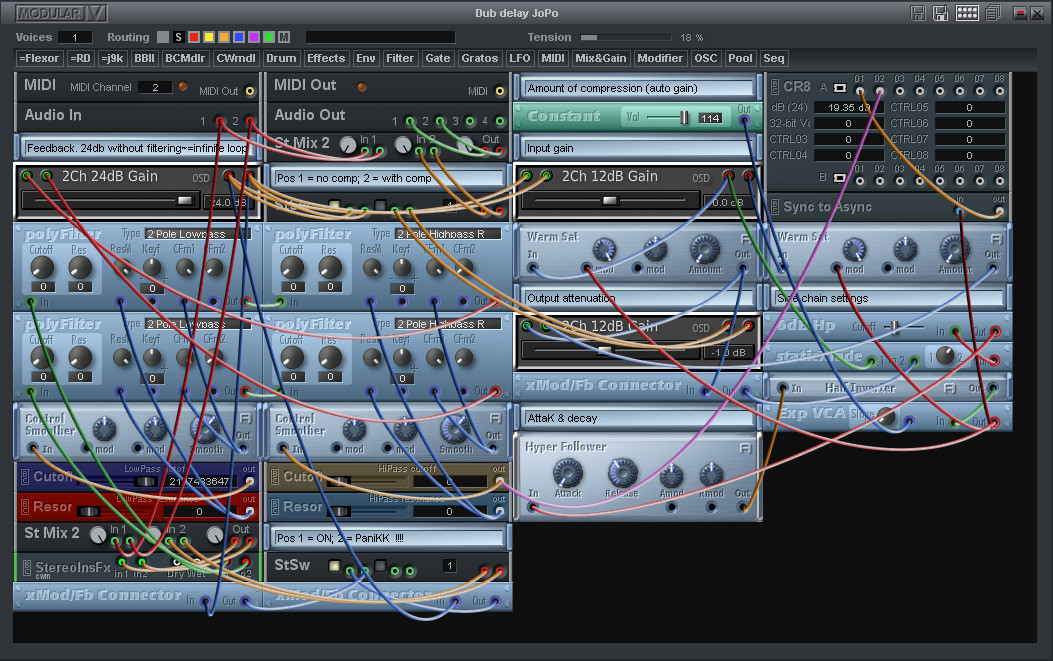Click the BC icon on Sync to Async
The height and width of the screenshot is (661, 1053).
[774, 207]
